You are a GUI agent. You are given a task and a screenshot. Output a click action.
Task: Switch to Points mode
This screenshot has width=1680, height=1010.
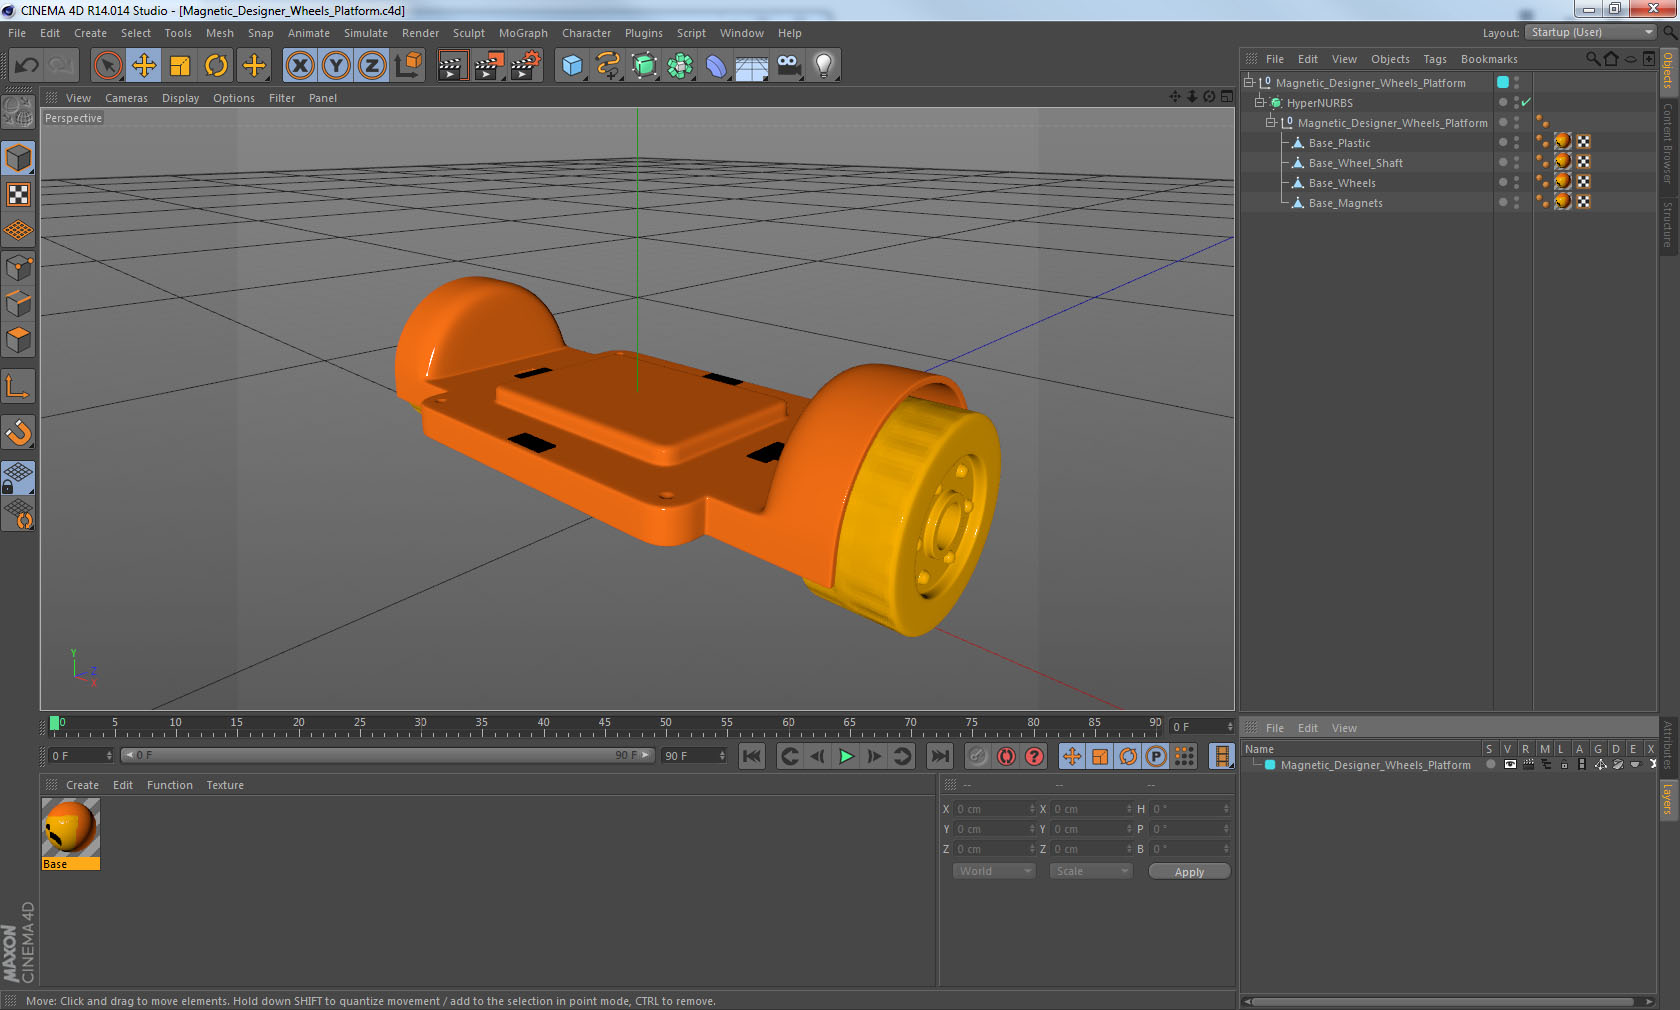19,268
